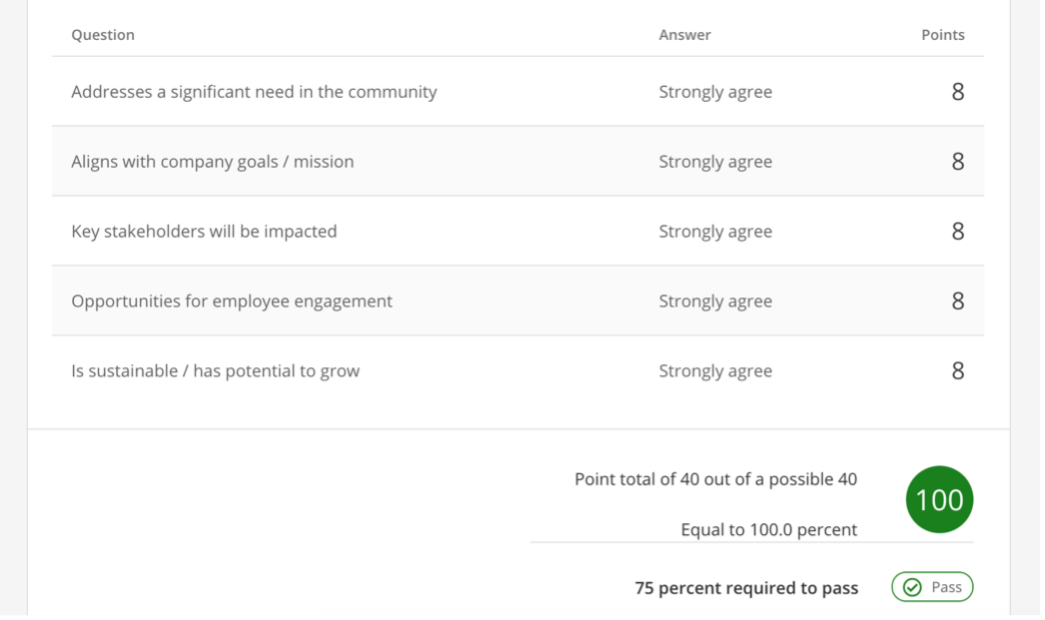This screenshot has width=1045, height=620.
Task: Click Strongly agree answer for company goals
Action: [715, 162]
